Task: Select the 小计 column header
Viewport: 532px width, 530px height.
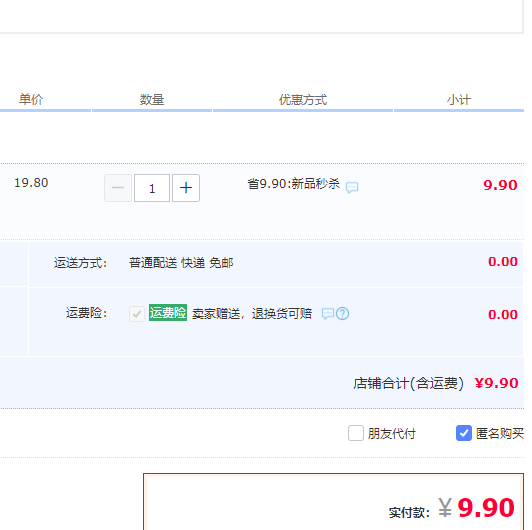Action: [x=459, y=100]
